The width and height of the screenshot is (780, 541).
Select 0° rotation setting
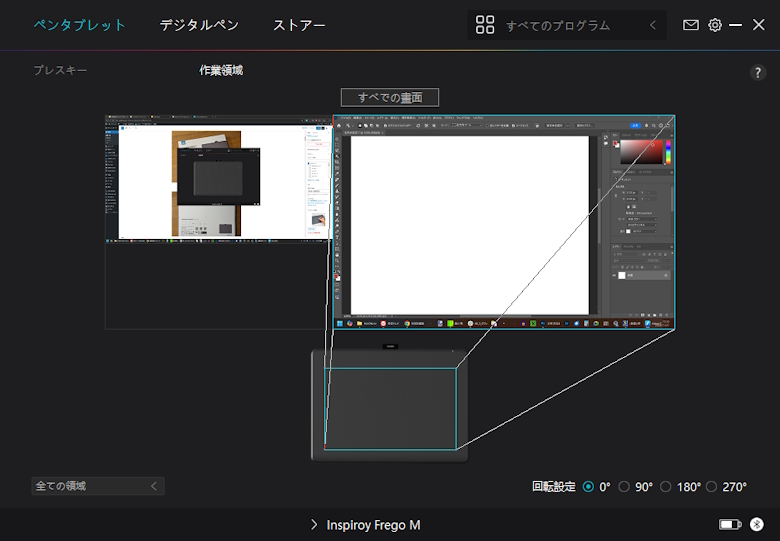(588, 487)
